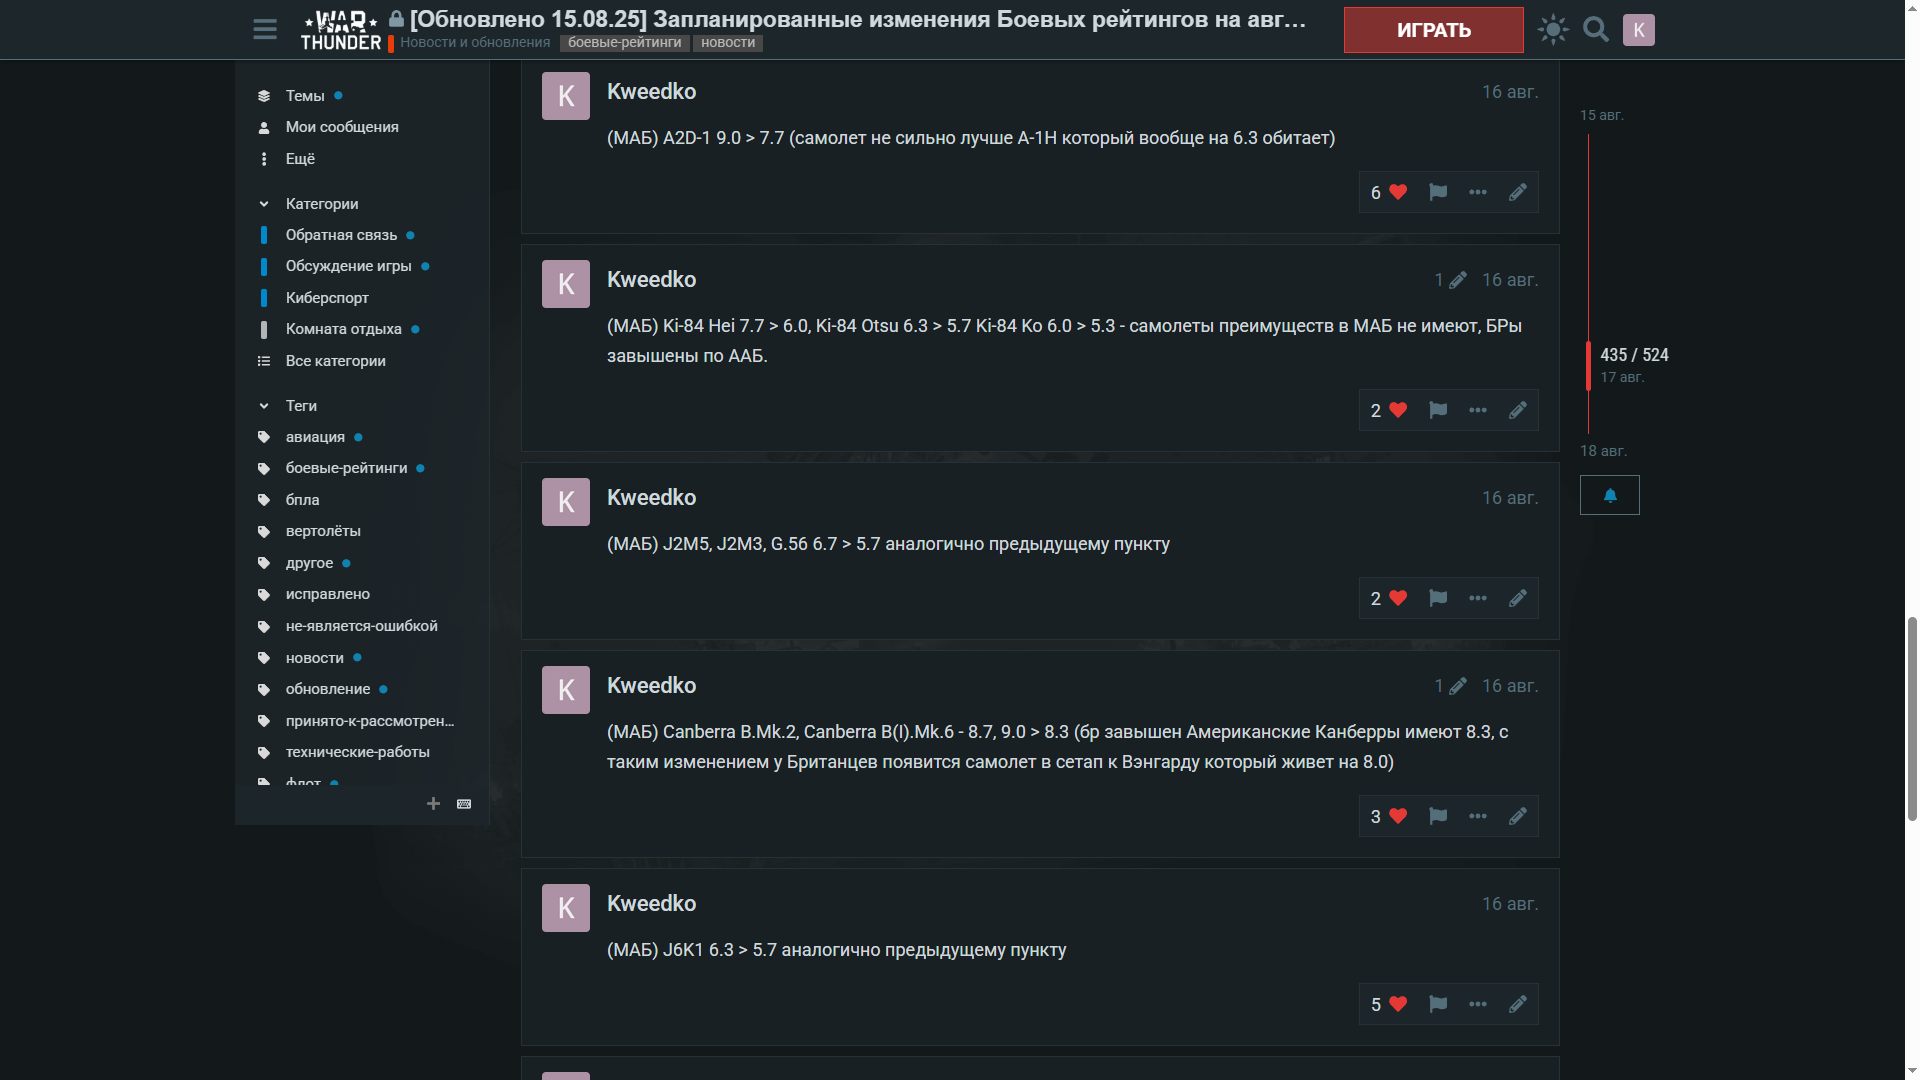Open the search magnifier icon
This screenshot has width=1920, height=1080.
click(x=1596, y=29)
